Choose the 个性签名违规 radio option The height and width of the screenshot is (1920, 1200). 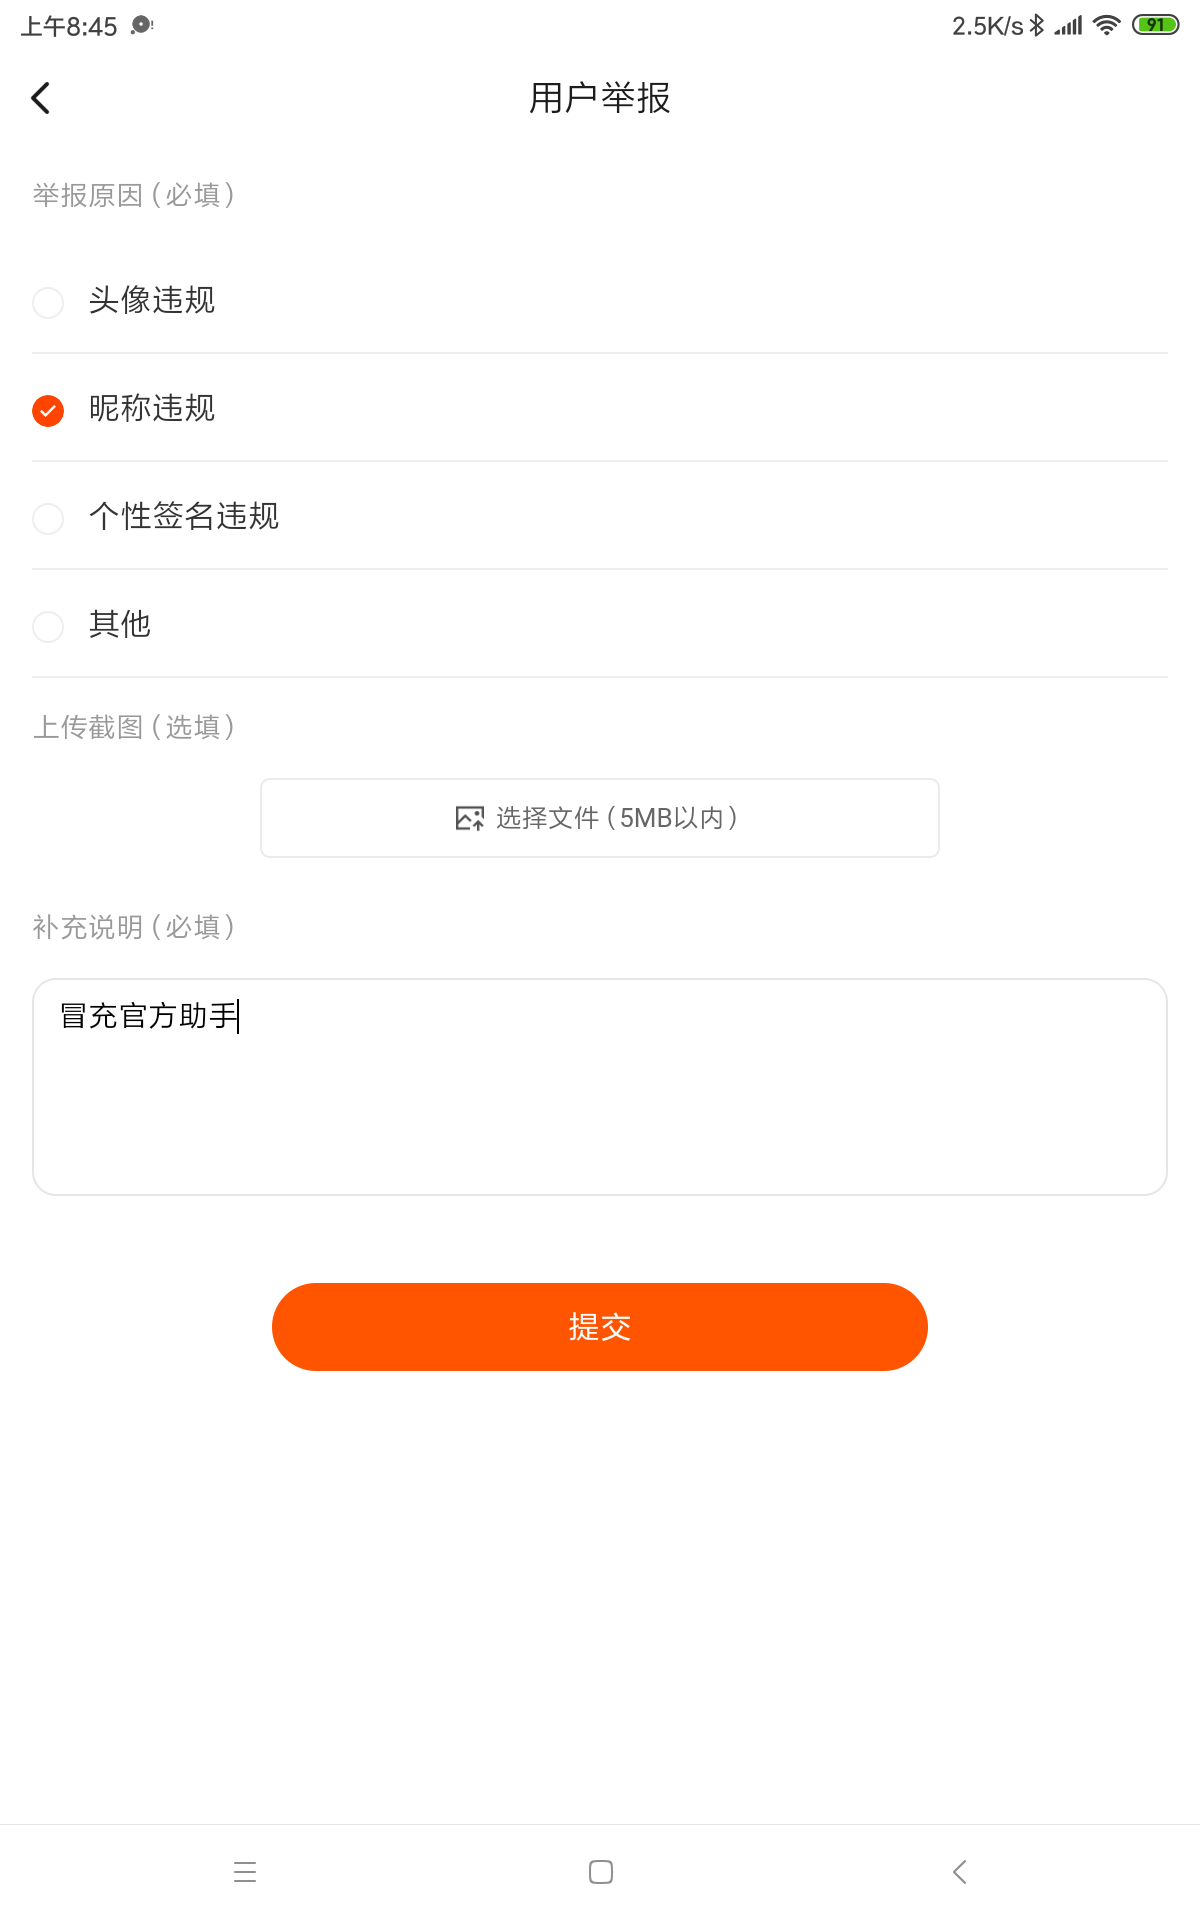[48, 518]
